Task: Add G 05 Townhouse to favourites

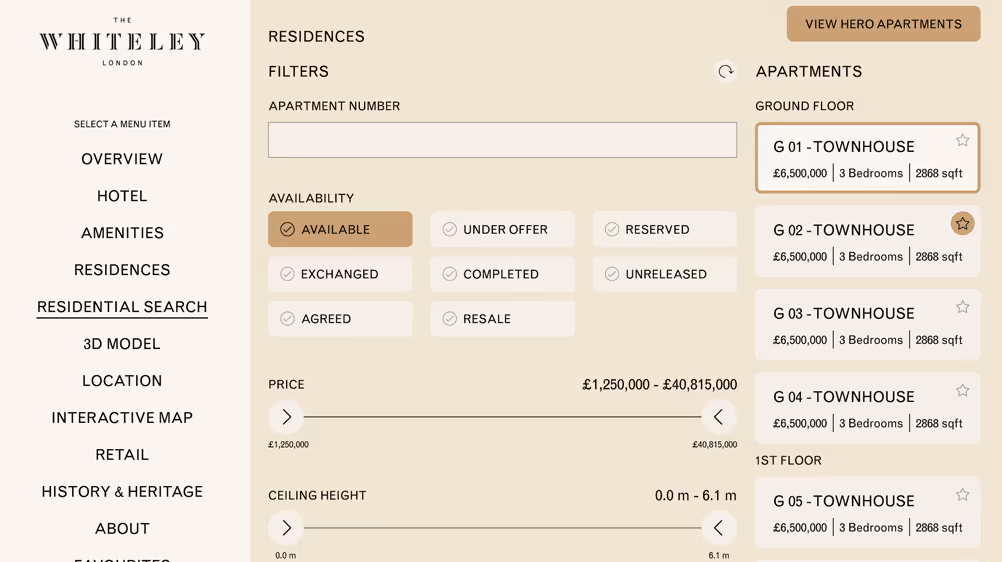Action: pos(962,495)
